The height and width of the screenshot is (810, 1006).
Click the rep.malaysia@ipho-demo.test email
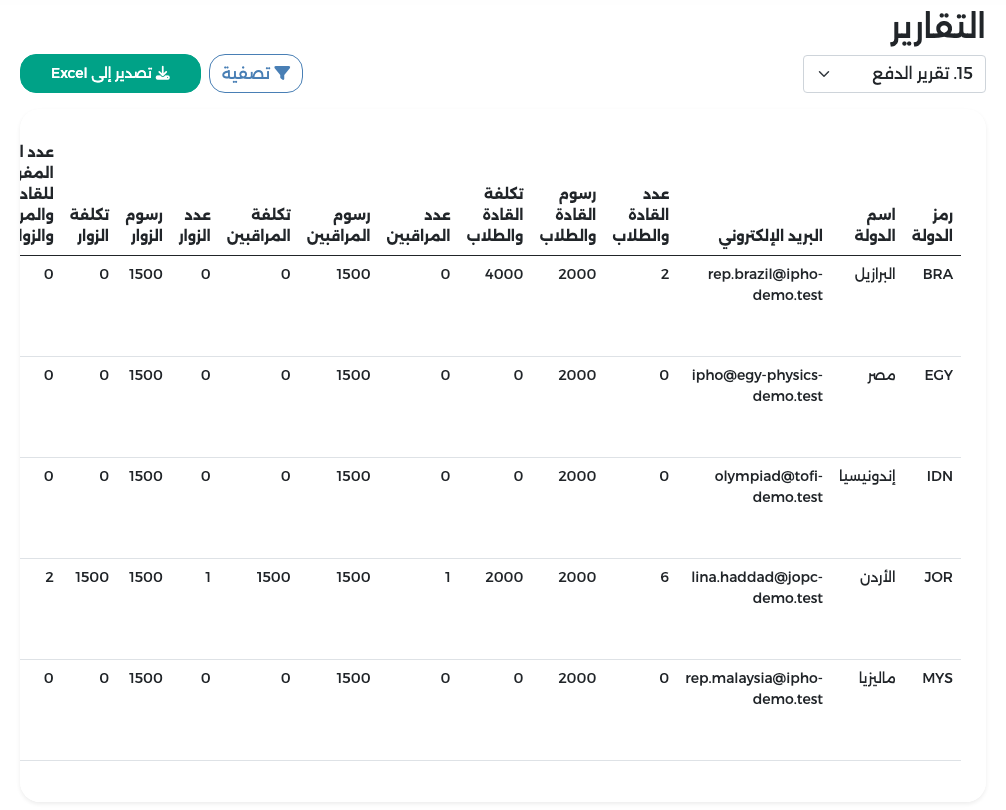pos(754,689)
